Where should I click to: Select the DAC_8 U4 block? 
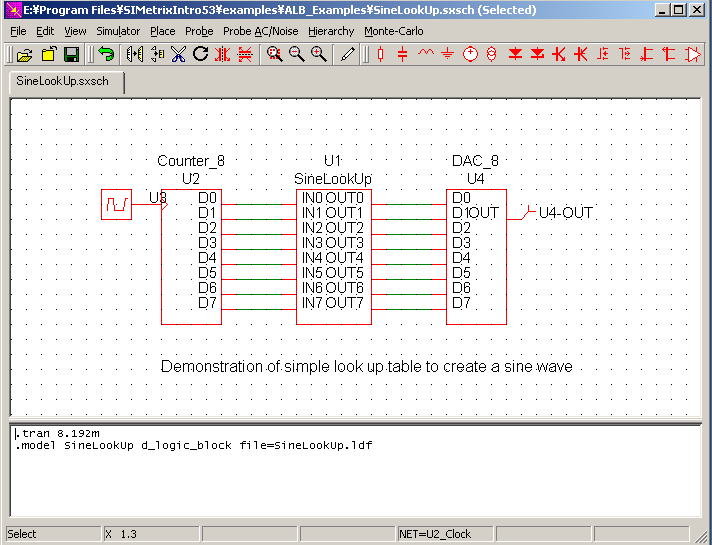[476, 257]
